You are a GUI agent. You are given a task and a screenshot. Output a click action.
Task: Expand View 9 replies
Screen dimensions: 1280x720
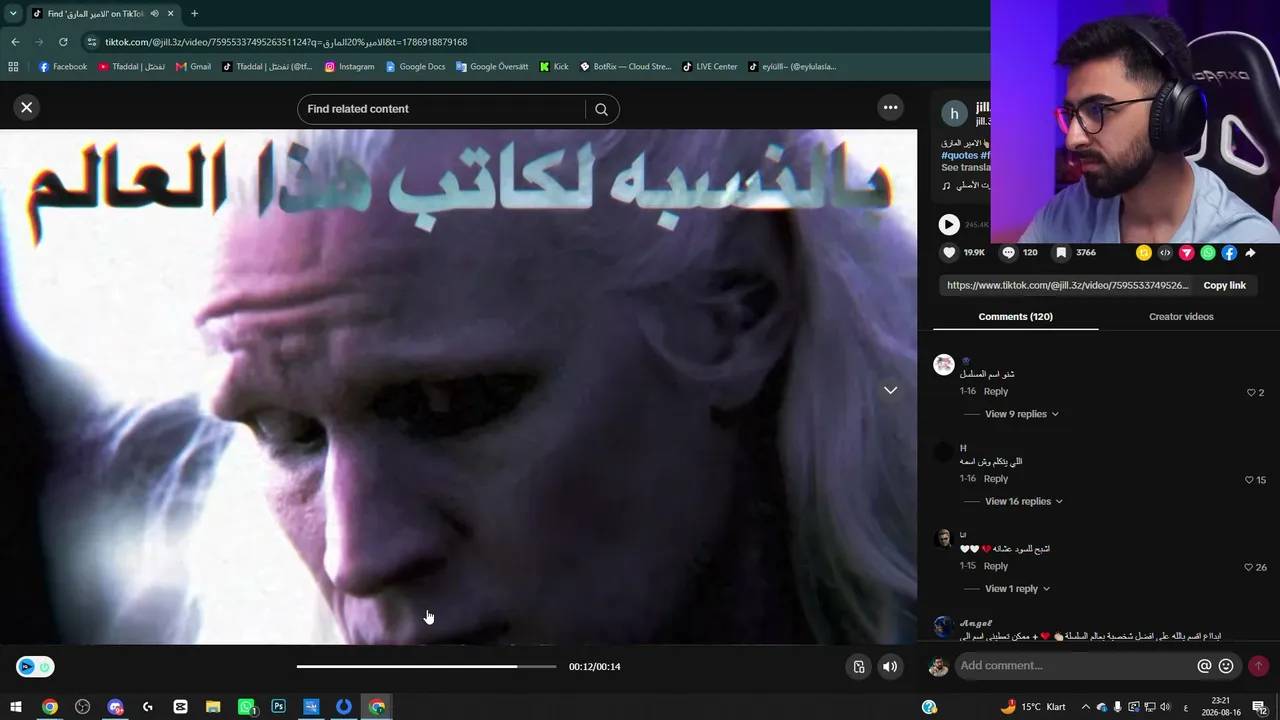(x=1021, y=414)
